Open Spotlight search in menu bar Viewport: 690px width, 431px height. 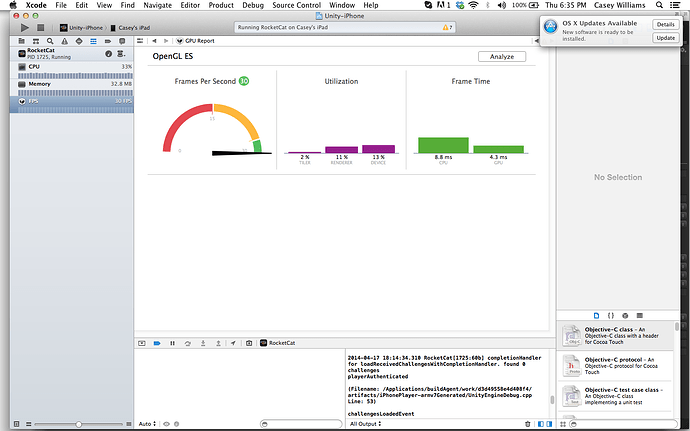click(659, 5)
